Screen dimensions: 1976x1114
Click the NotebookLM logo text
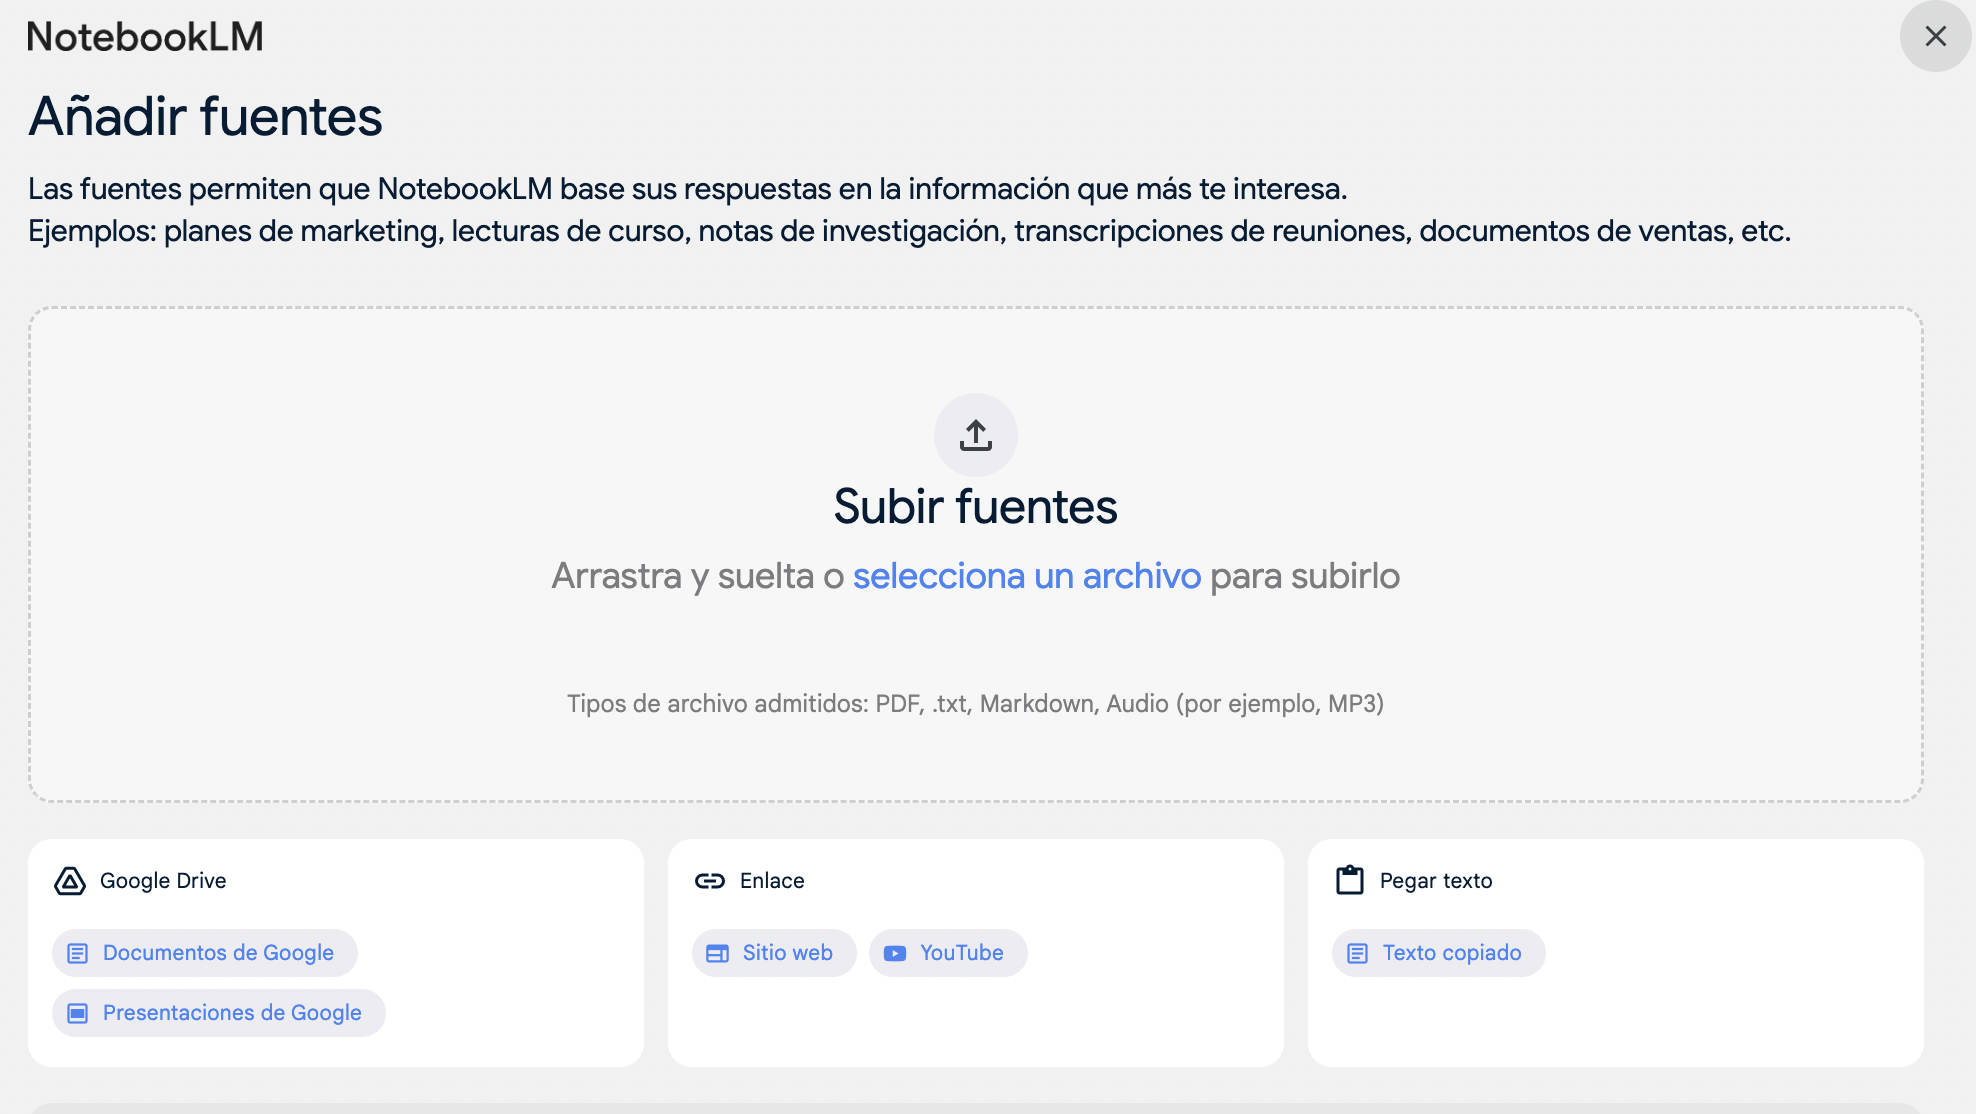tap(145, 37)
